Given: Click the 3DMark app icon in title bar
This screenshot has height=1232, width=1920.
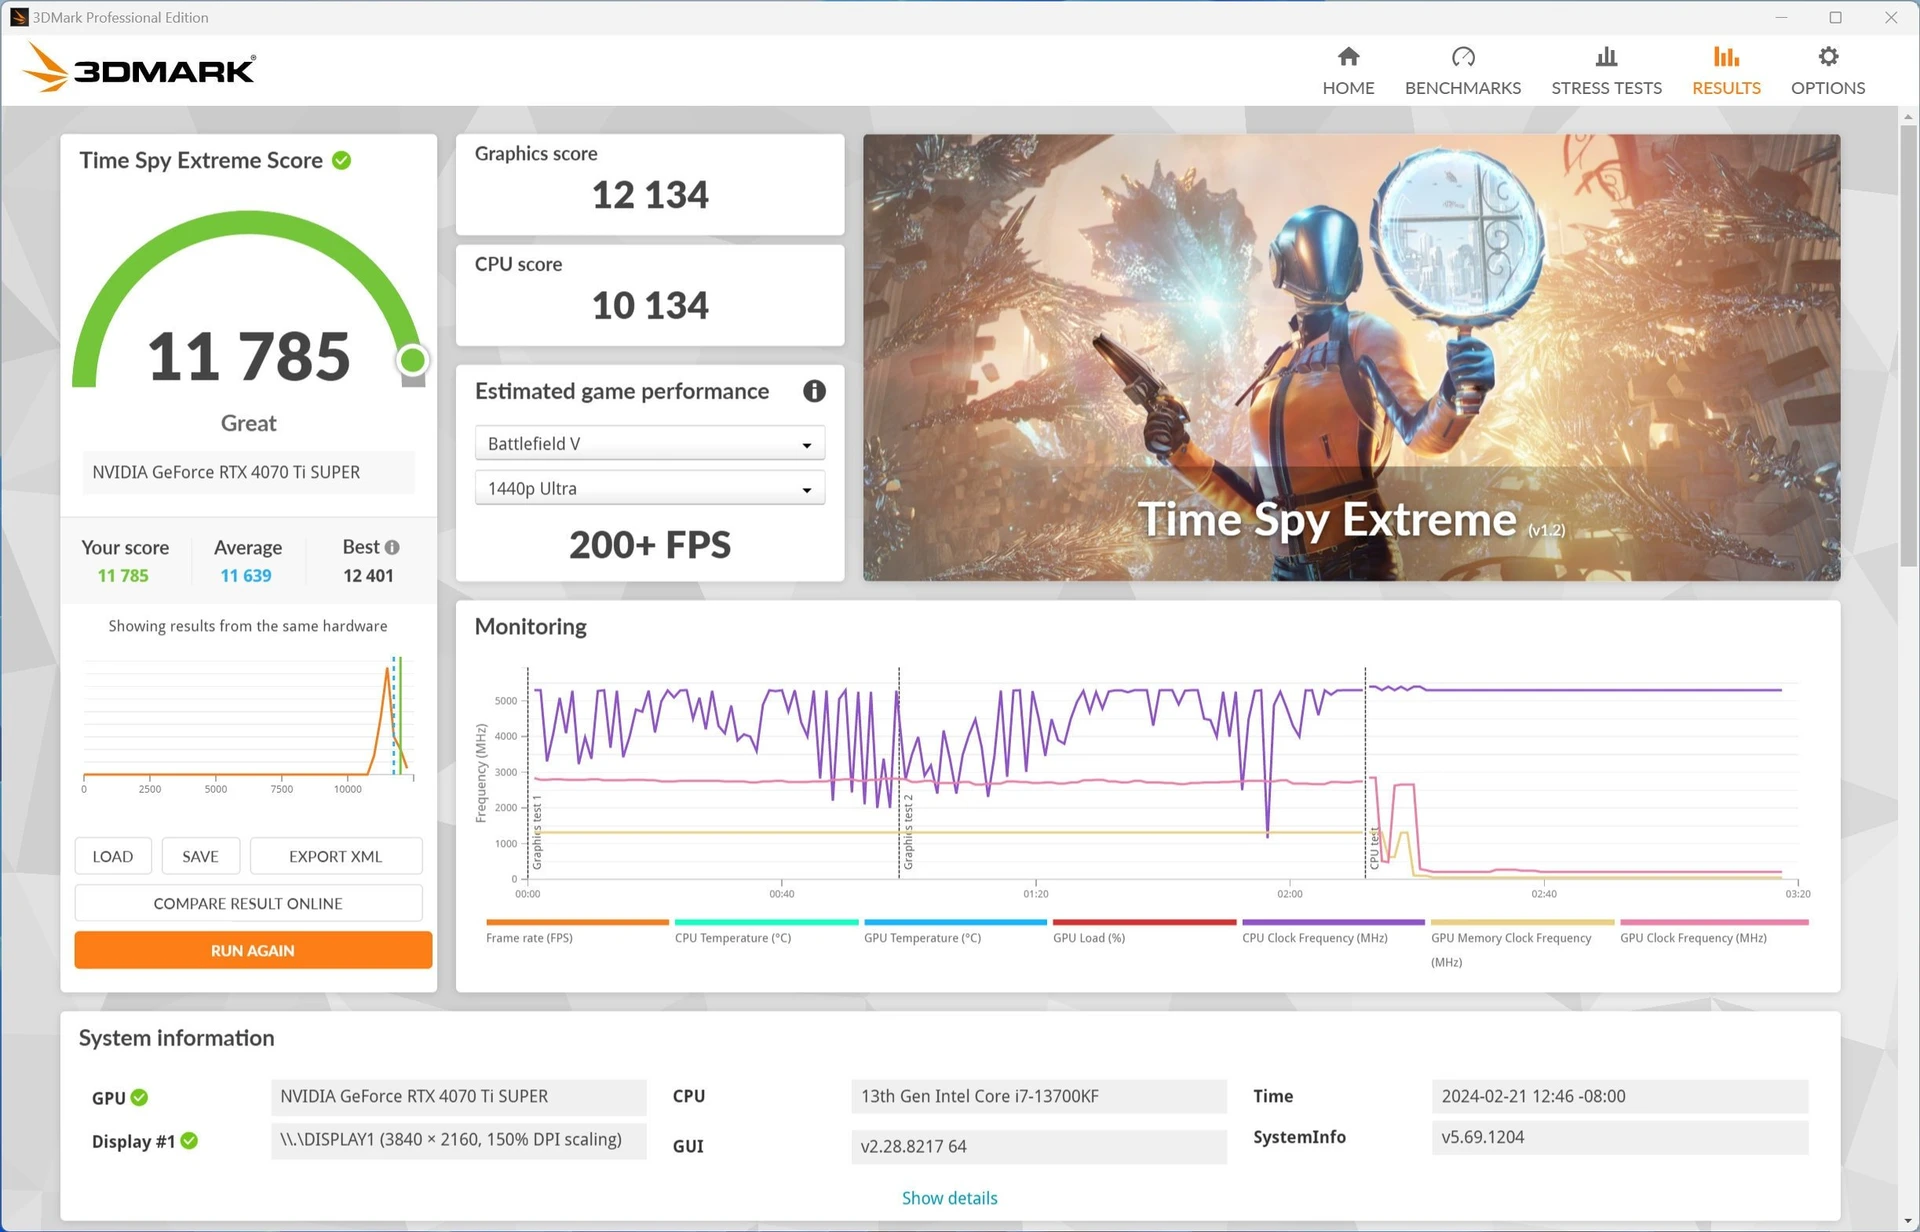Looking at the screenshot, I should tap(18, 17).
